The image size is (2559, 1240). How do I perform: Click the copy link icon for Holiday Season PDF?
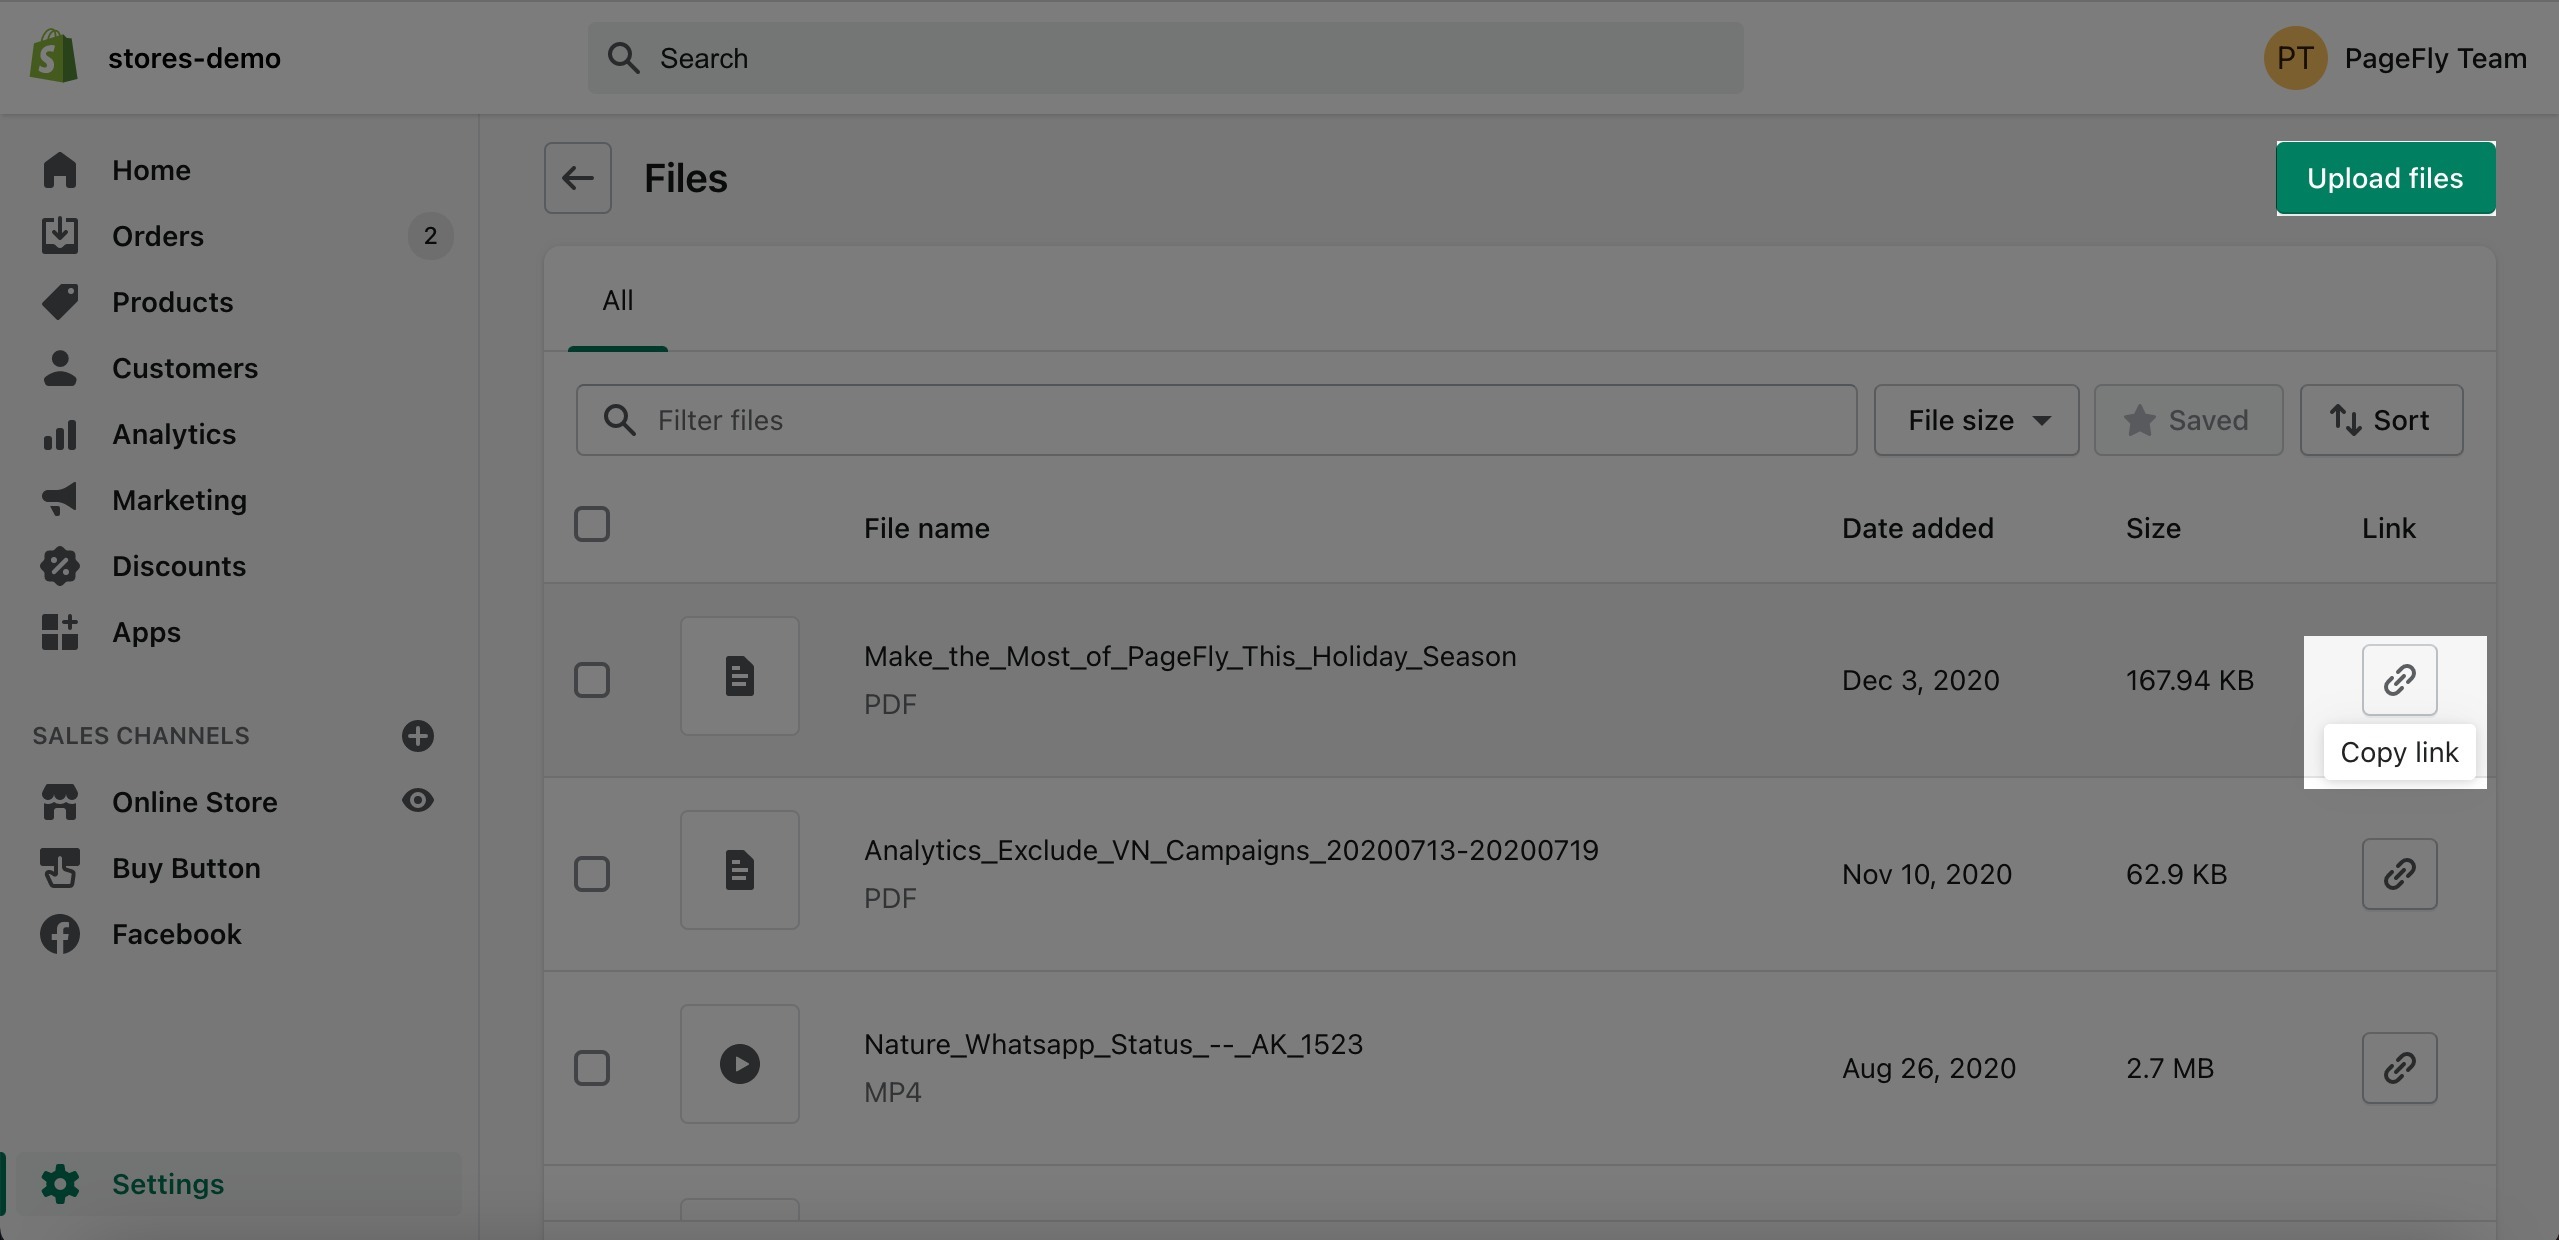click(2399, 680)
